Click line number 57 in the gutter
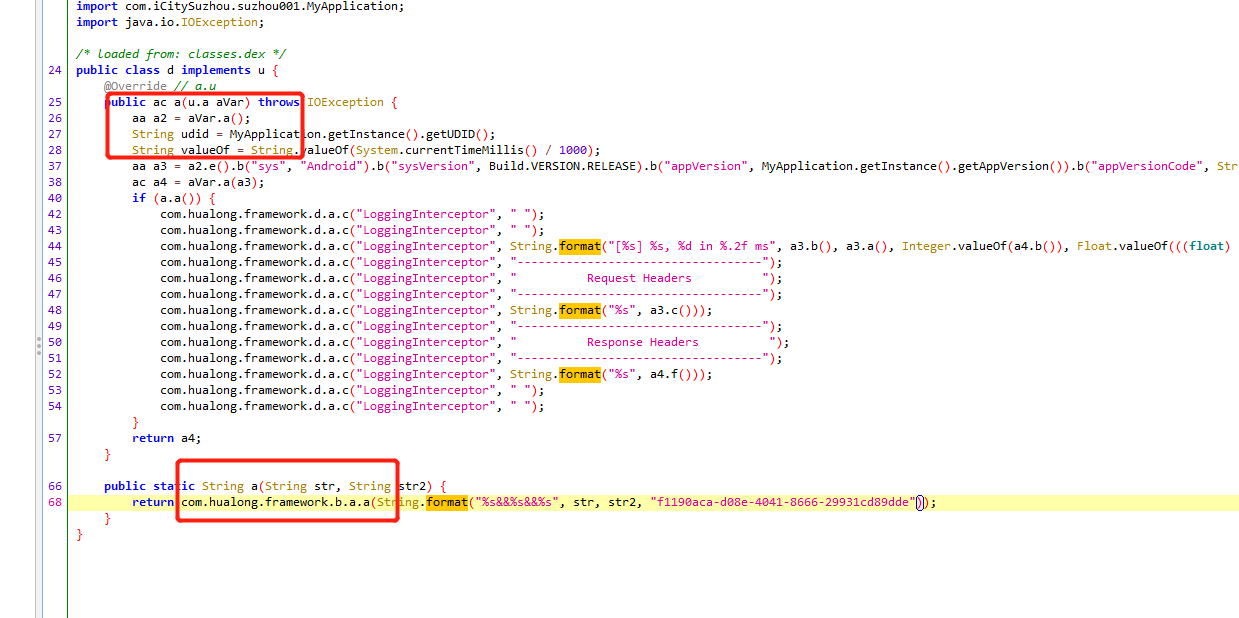Viewport: 1239px width, 618px height. click(54, 438)
